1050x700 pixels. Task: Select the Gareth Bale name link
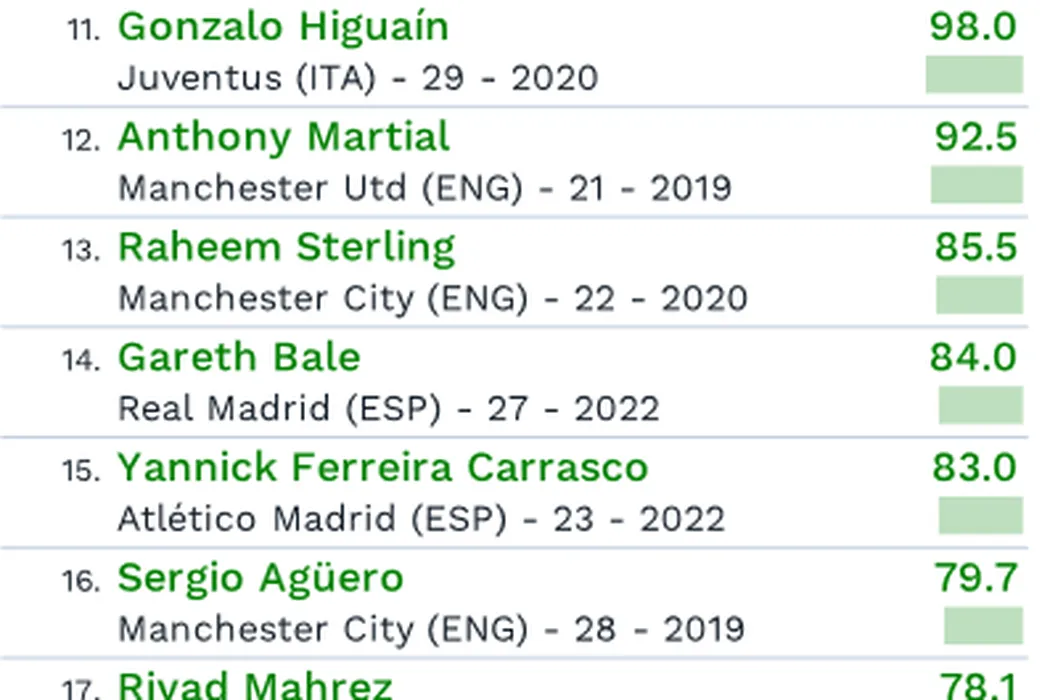coord(239,357)
